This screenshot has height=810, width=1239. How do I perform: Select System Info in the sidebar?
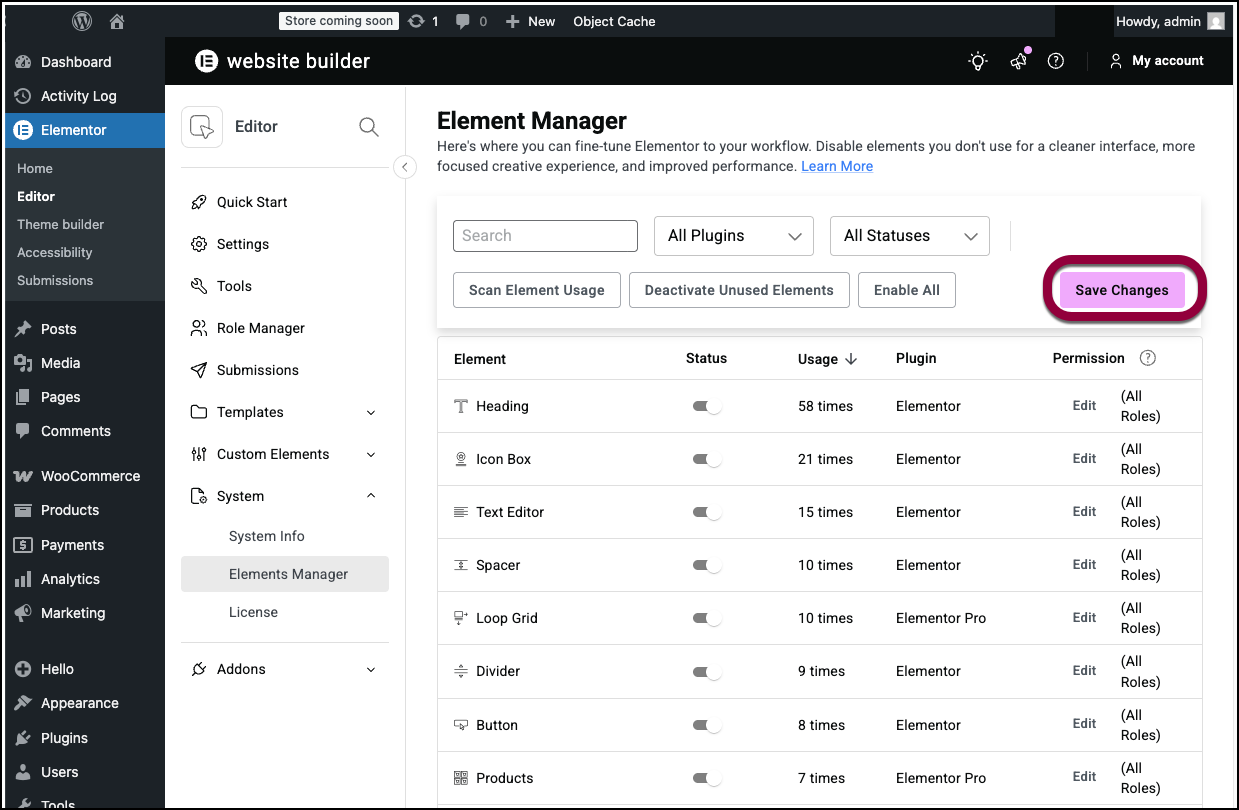click(x=266, y=536)
